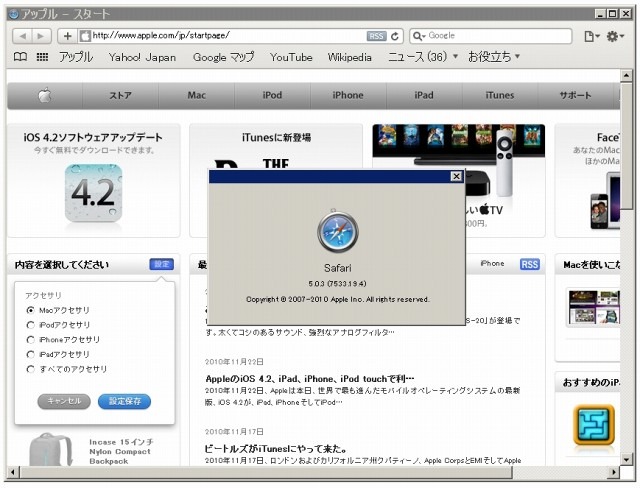Show all bookmarks via book icon
Viewport: 640px width, 488px height.
coord(20,57)
